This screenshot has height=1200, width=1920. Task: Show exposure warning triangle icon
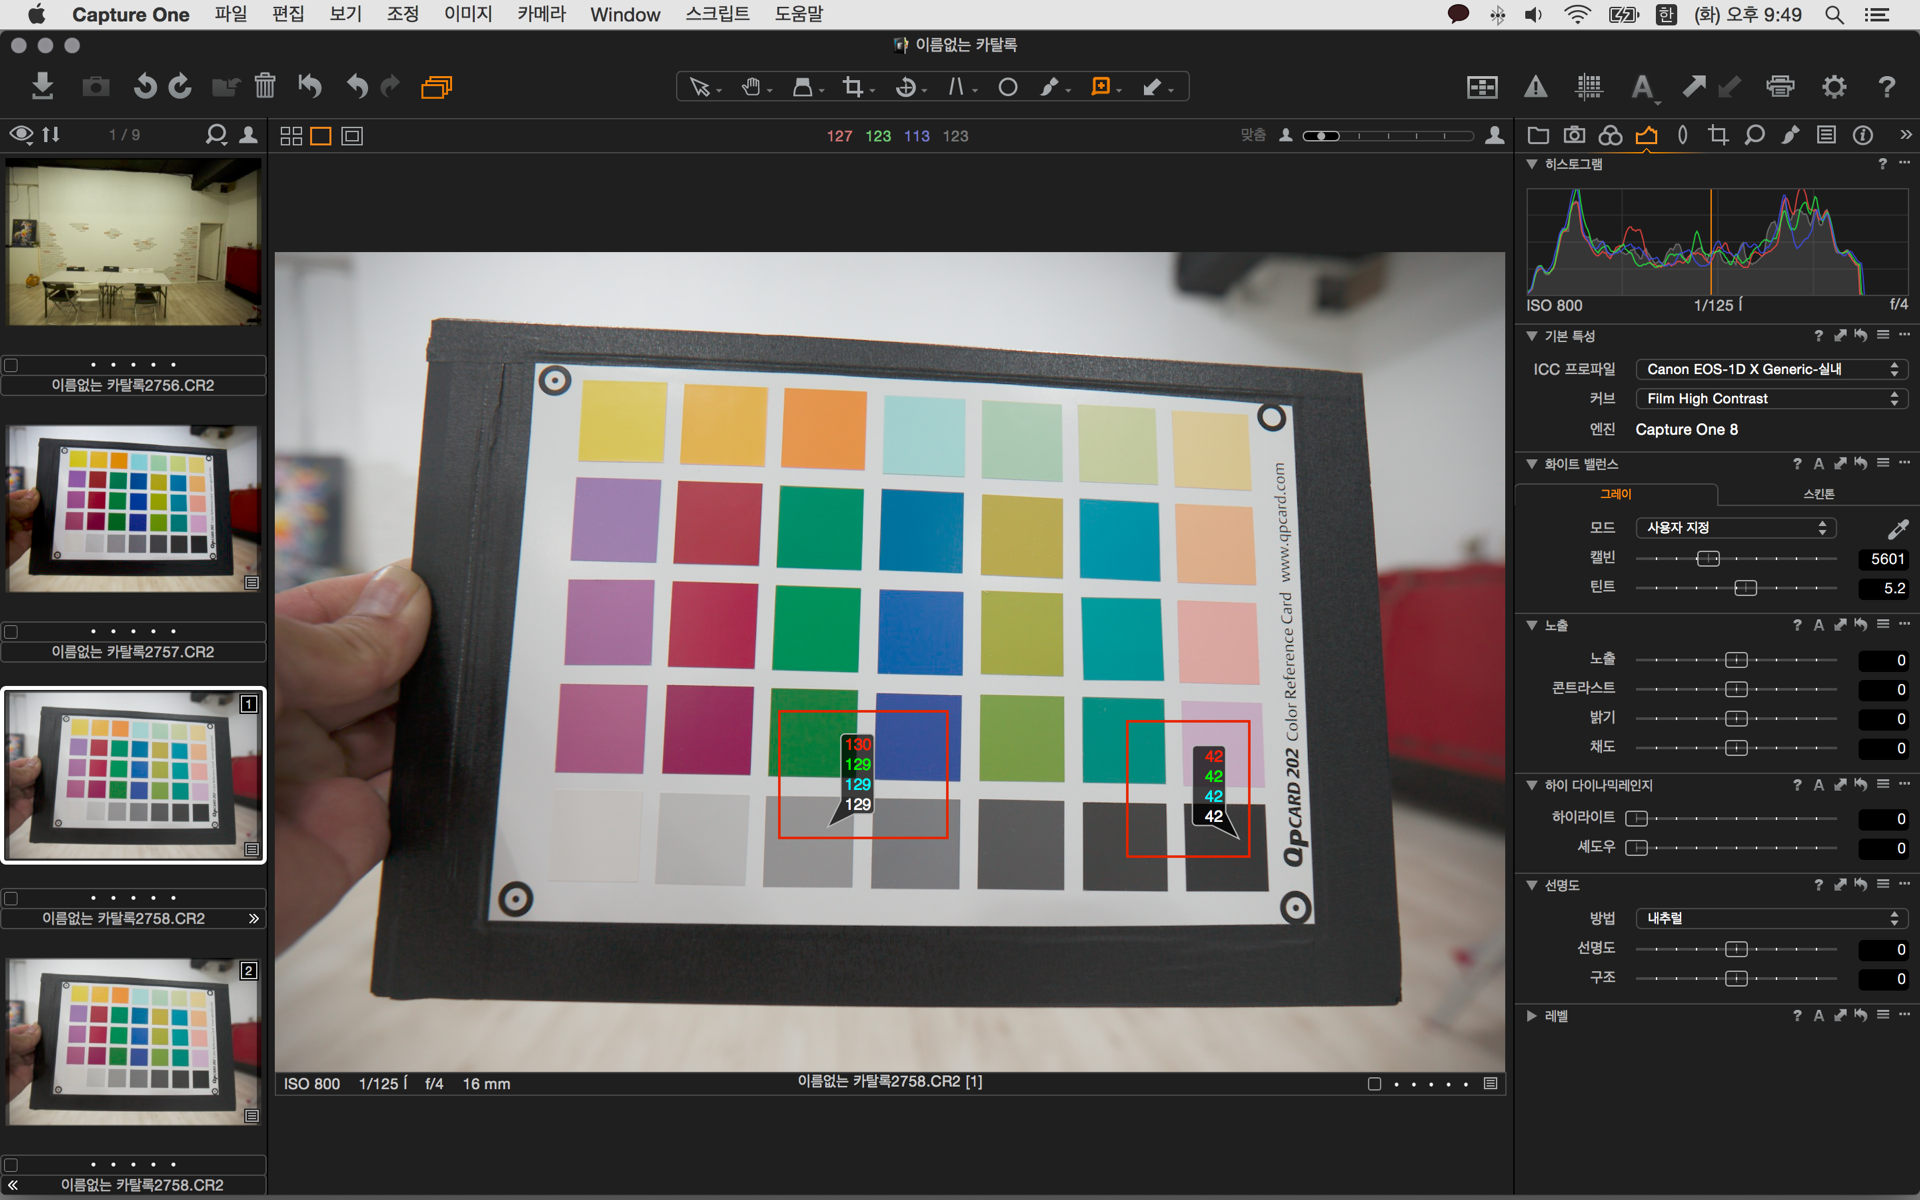pos(1535,87)
